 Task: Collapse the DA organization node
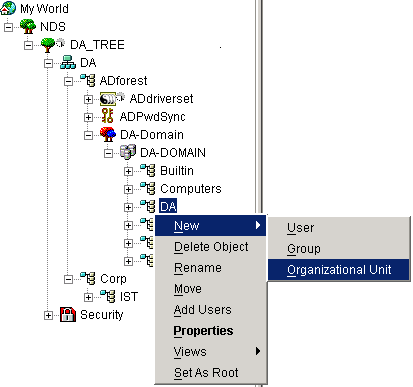tap(48, 63)
